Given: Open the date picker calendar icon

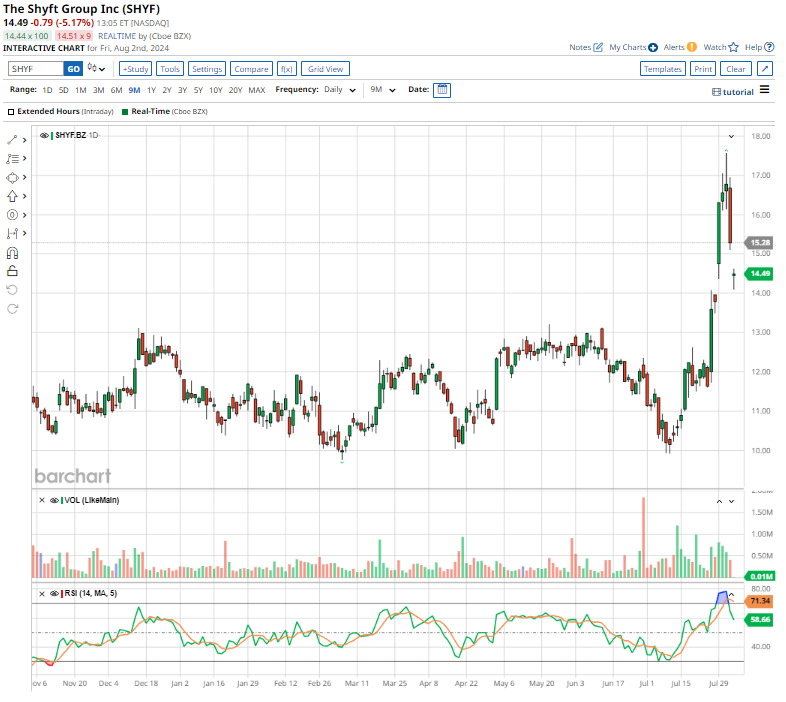Looking at the screenshot, I should [x=442, y=90].
